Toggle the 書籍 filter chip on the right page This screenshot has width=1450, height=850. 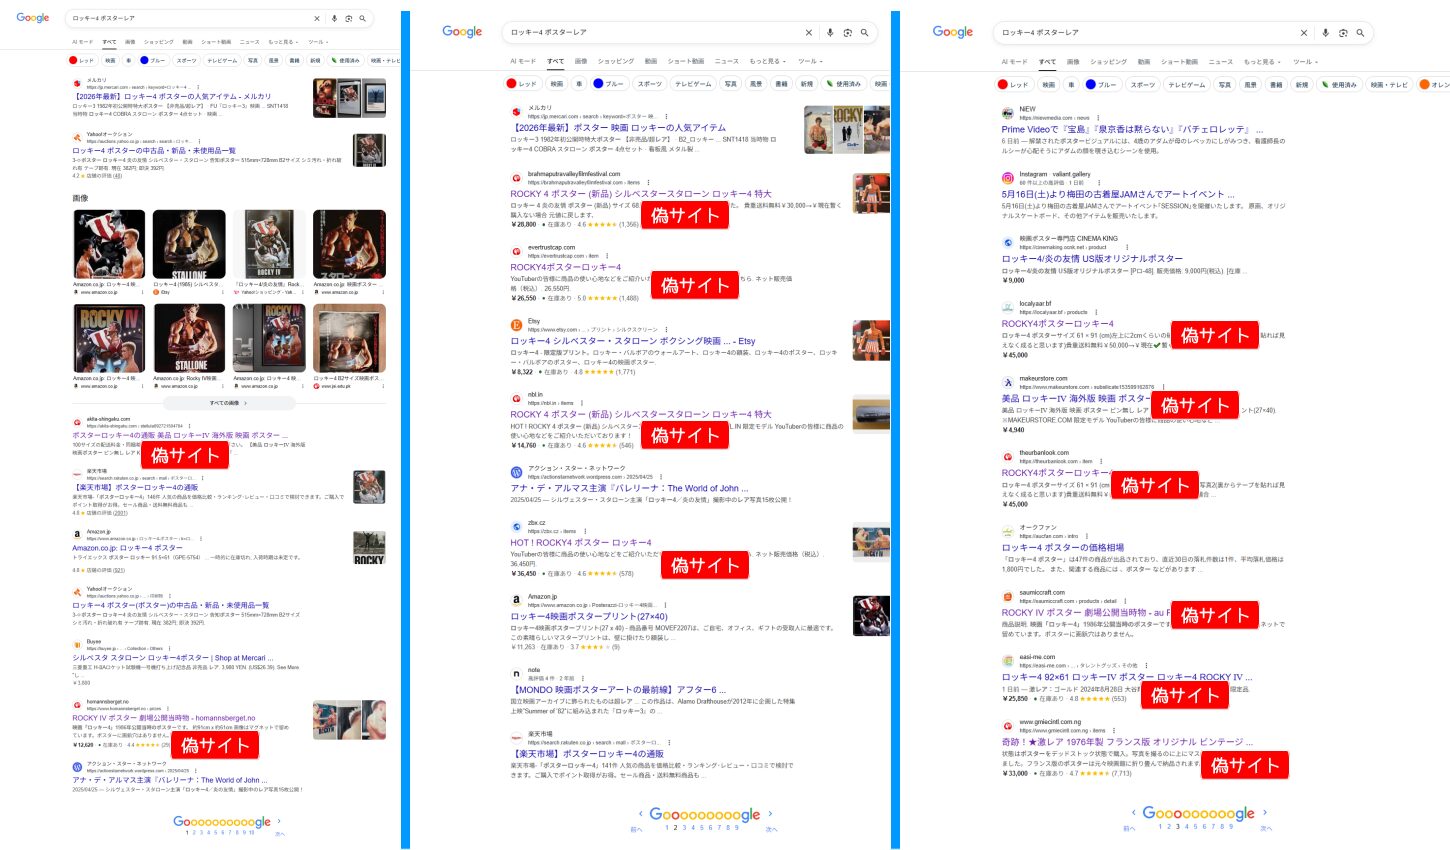point(1276,84)
